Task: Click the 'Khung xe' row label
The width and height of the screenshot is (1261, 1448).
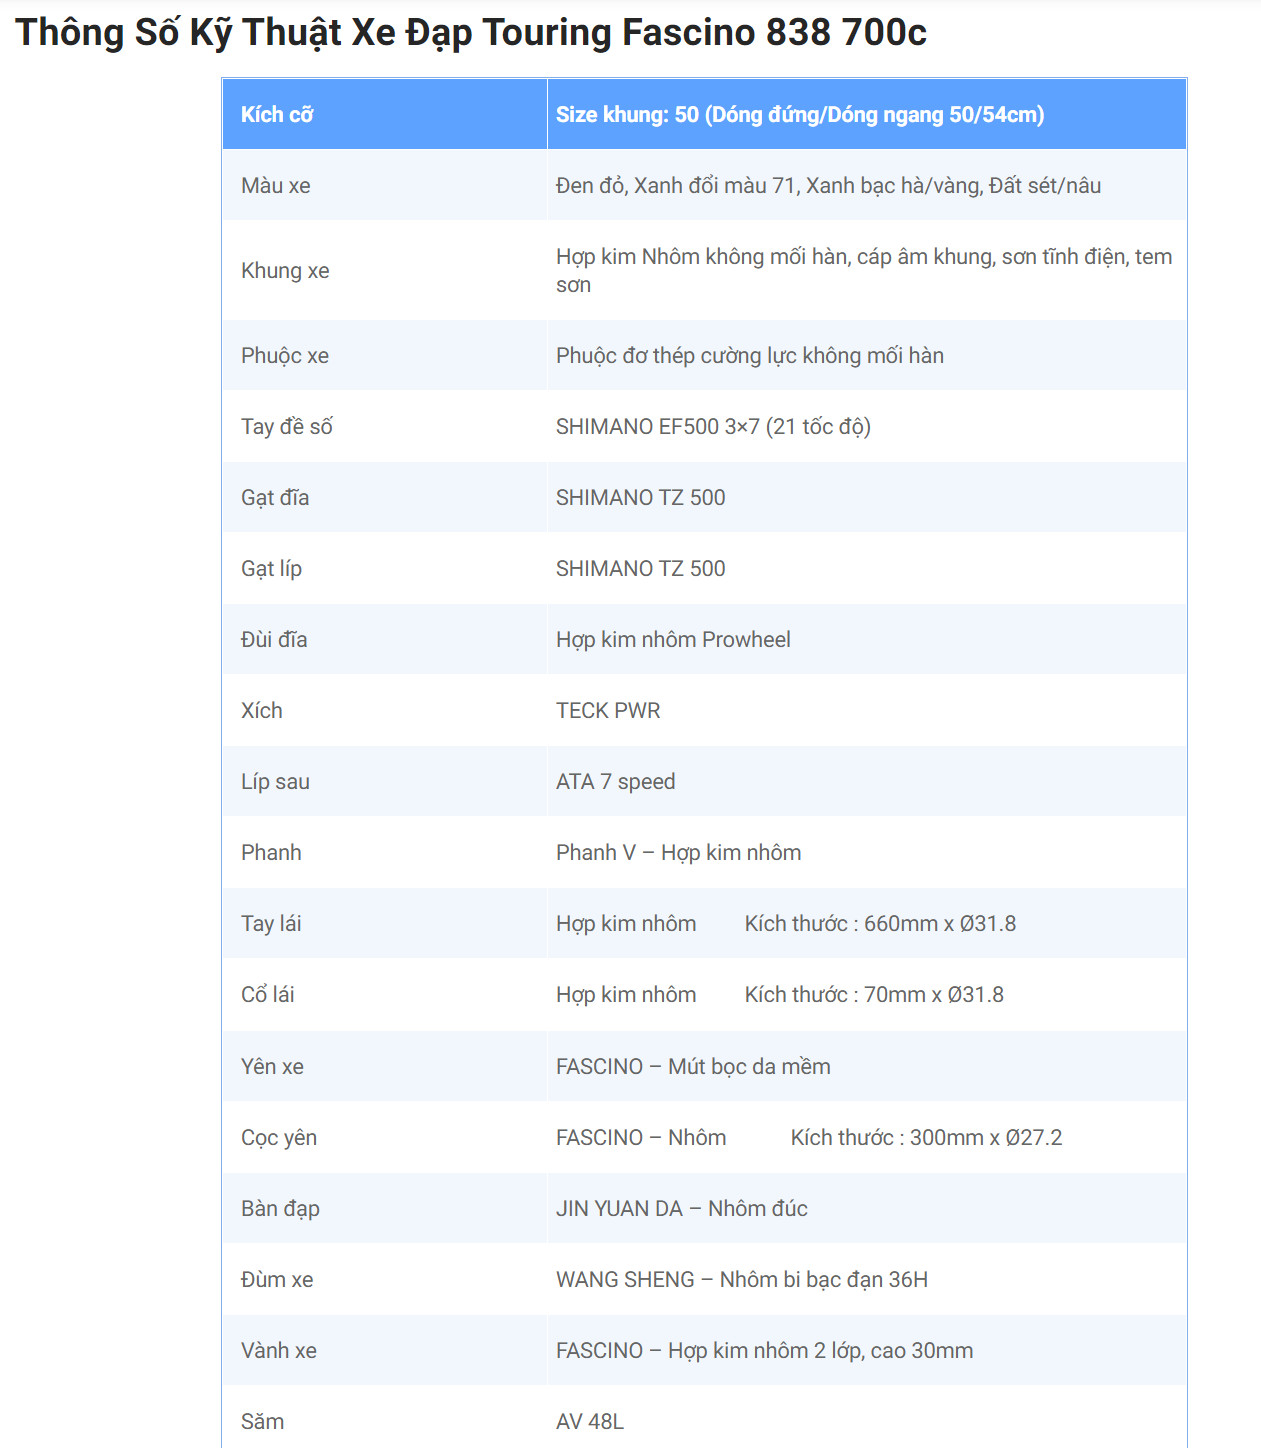Action: 285,270
